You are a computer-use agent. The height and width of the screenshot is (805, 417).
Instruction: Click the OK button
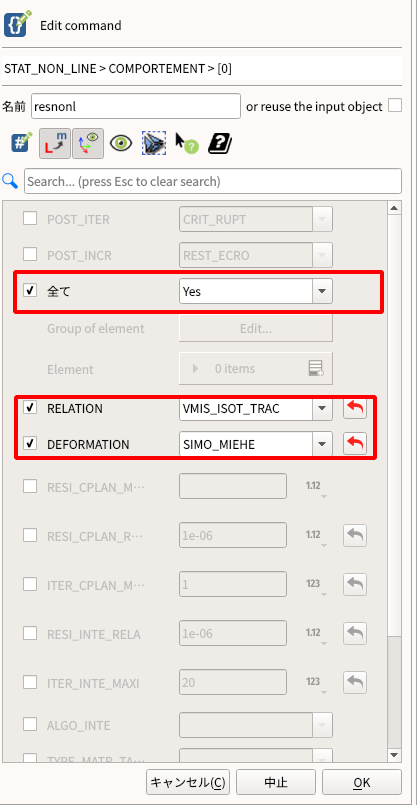pos(362,782)
